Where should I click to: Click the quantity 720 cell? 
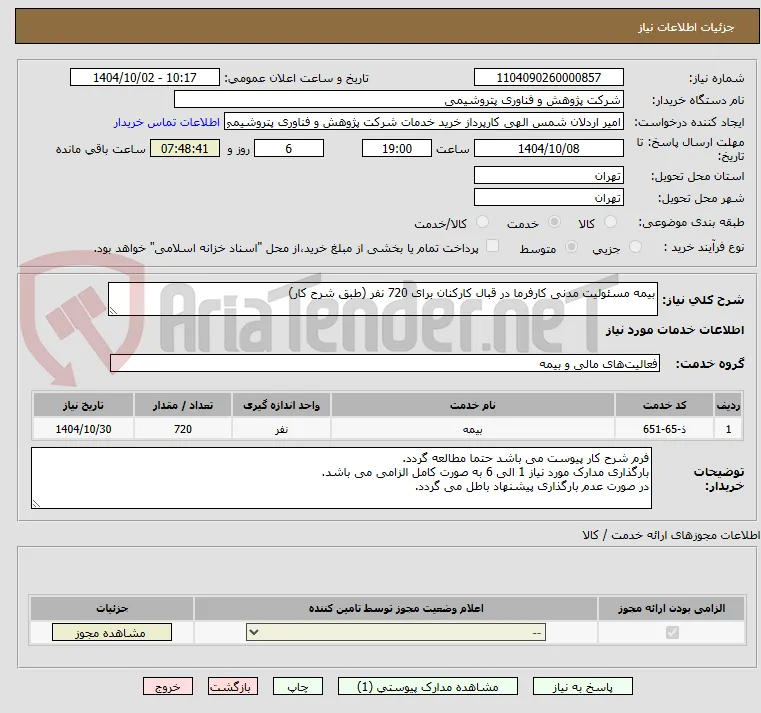[x=183, y=429]
